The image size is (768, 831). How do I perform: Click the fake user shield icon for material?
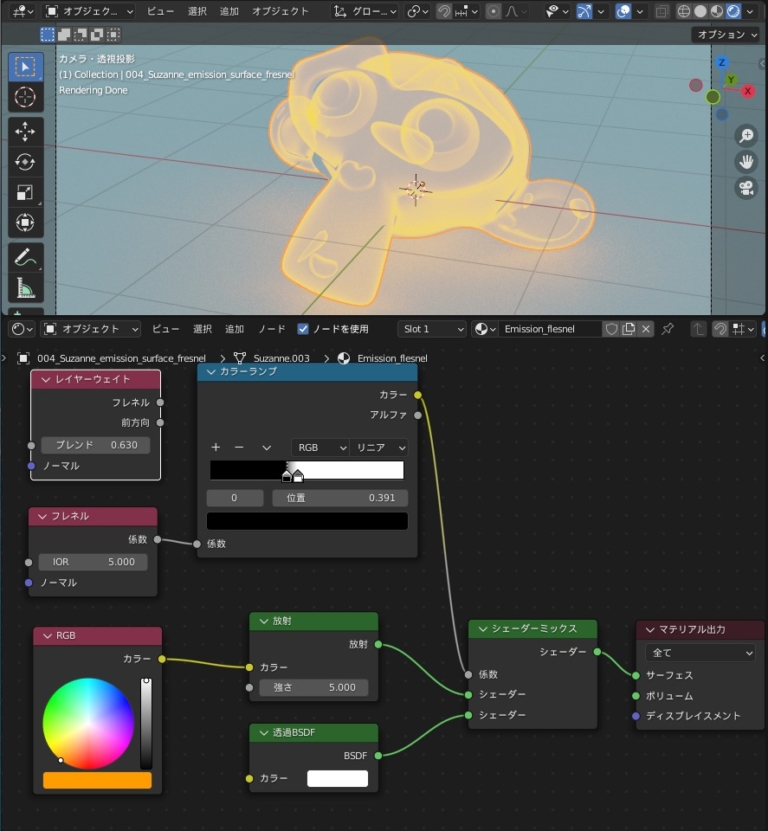611,329
